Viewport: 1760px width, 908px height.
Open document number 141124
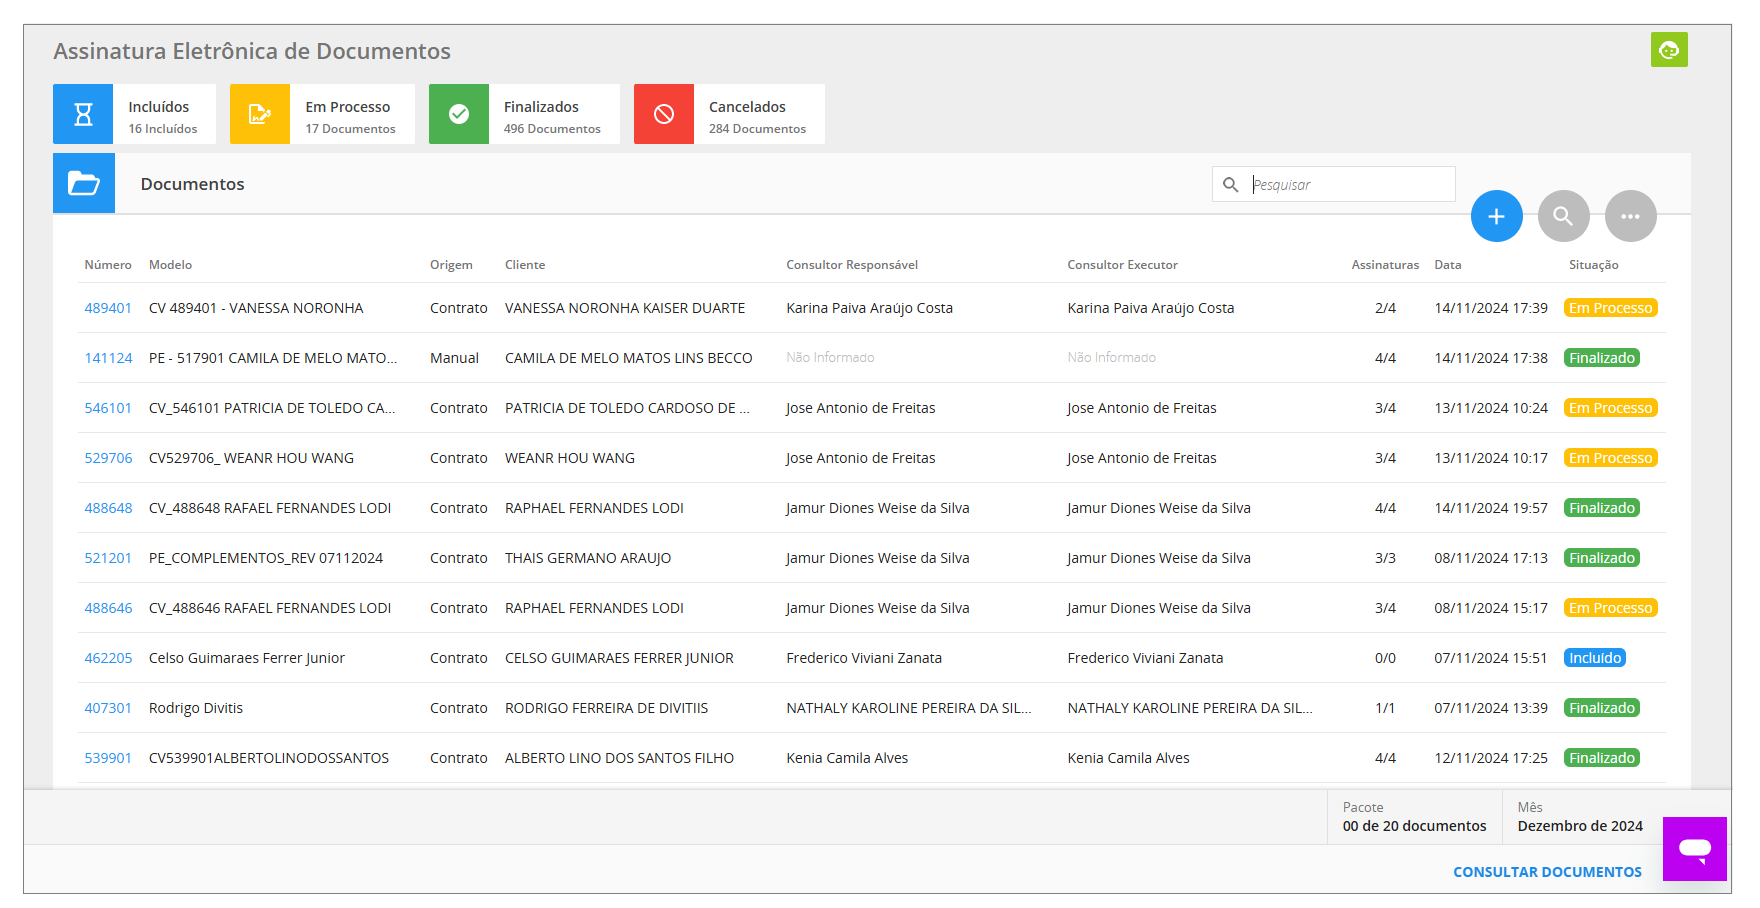pos(108,358)
